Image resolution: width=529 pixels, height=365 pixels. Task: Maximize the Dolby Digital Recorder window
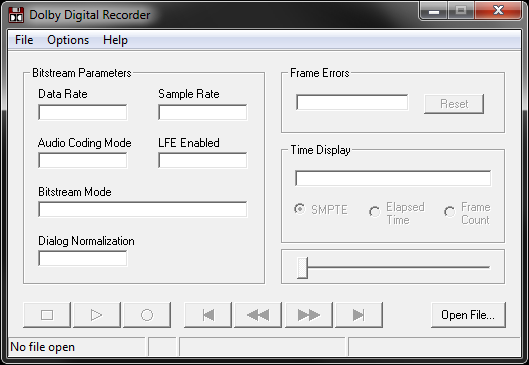coord(461,10)
